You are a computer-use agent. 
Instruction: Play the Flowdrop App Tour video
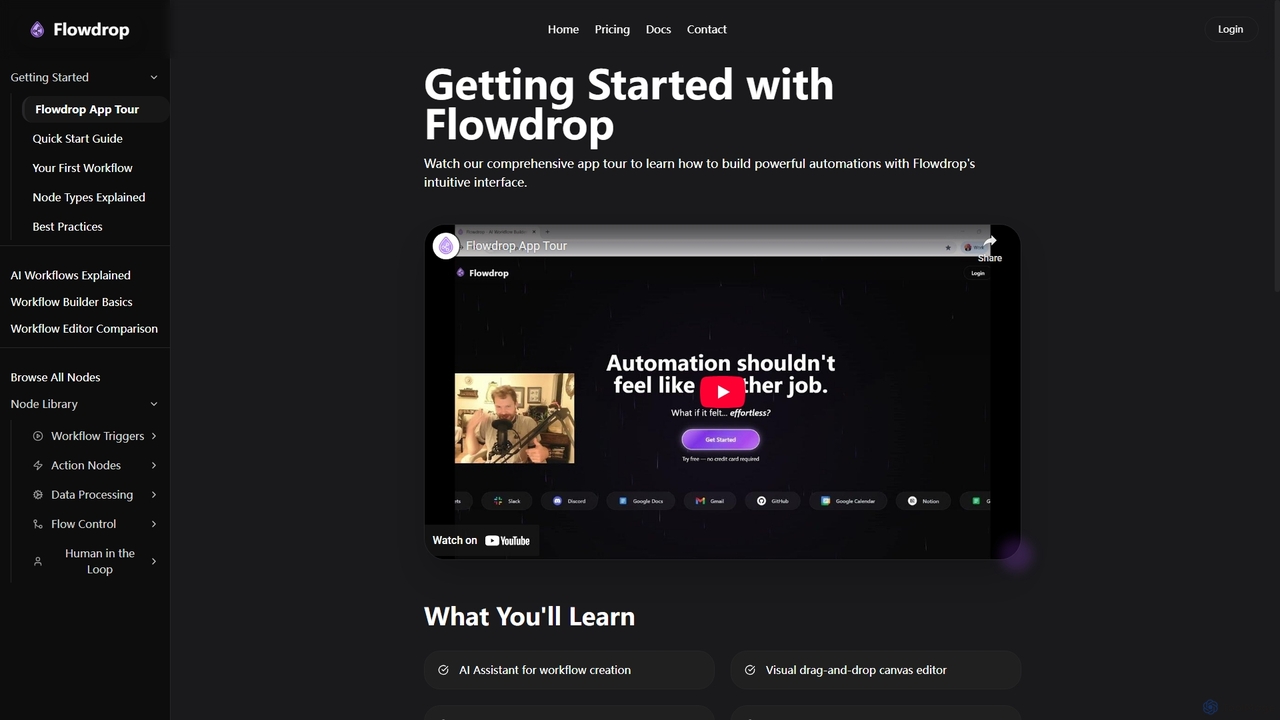tap(722, 392)
